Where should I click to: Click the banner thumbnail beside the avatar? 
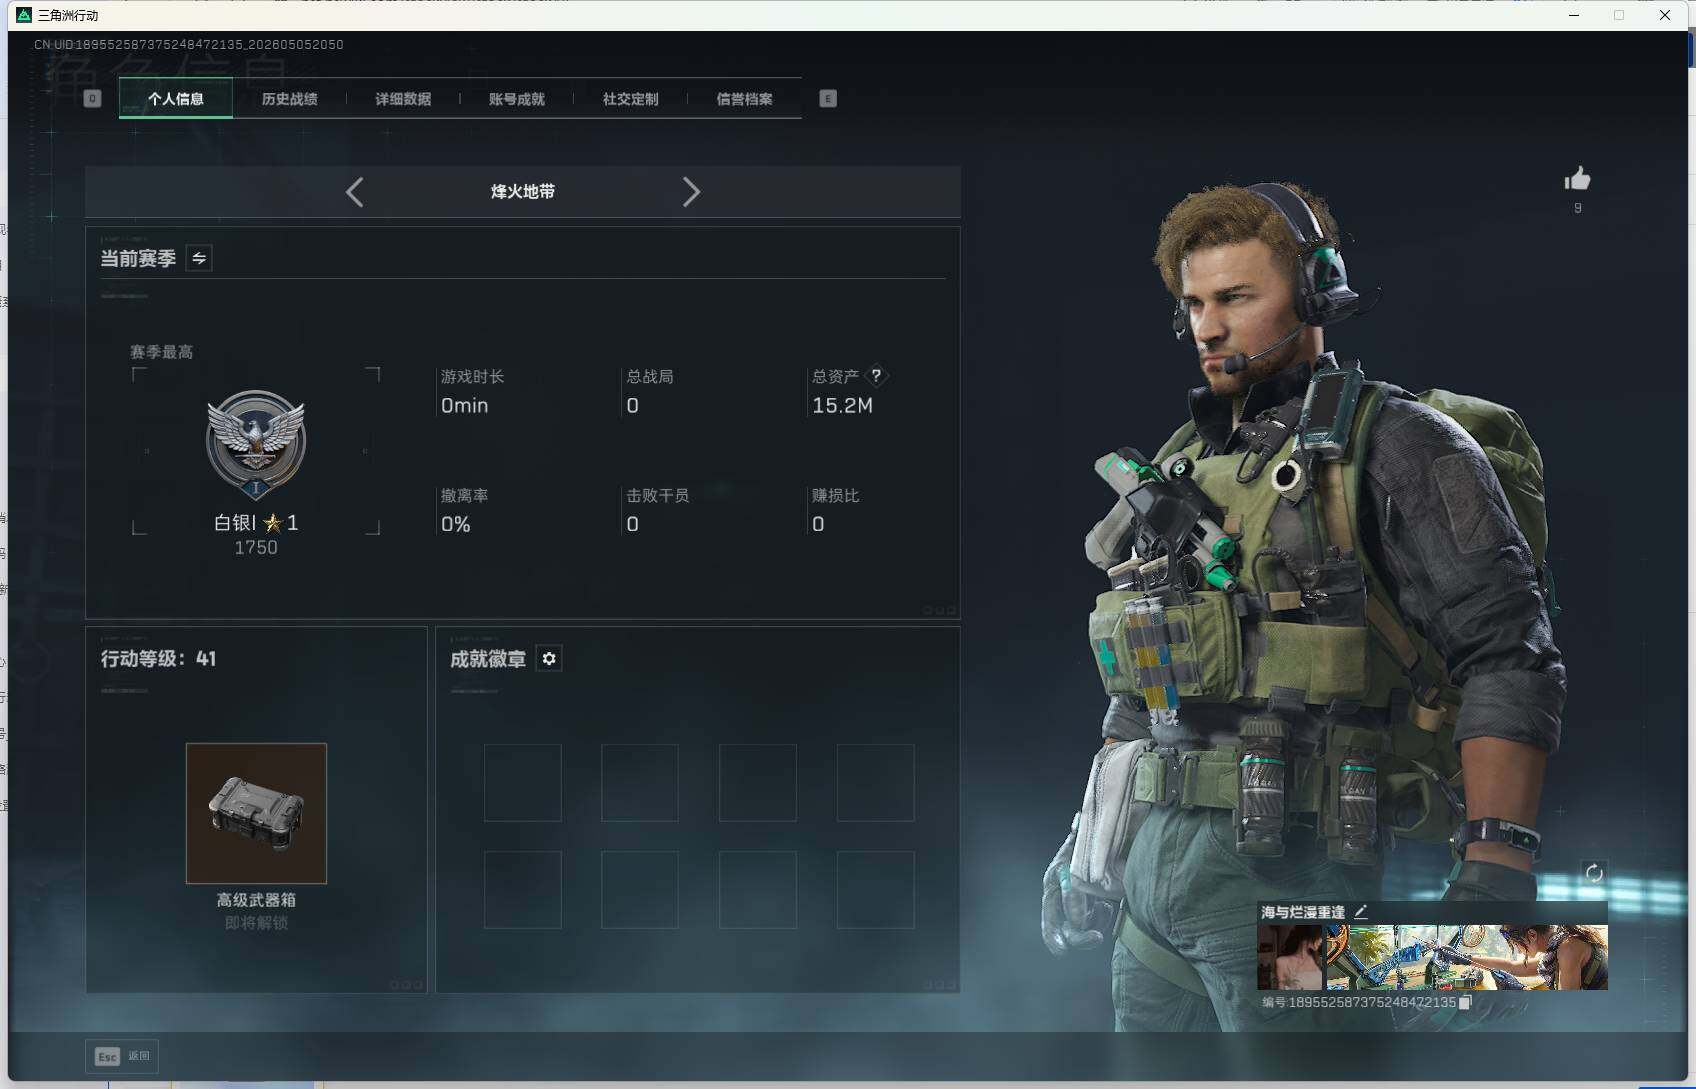pyautogui.click(x=1467, y=957)
